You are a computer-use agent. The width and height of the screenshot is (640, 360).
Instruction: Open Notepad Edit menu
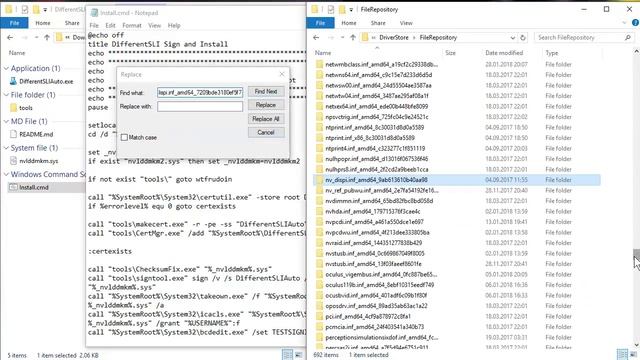click(x=110, y=25)
